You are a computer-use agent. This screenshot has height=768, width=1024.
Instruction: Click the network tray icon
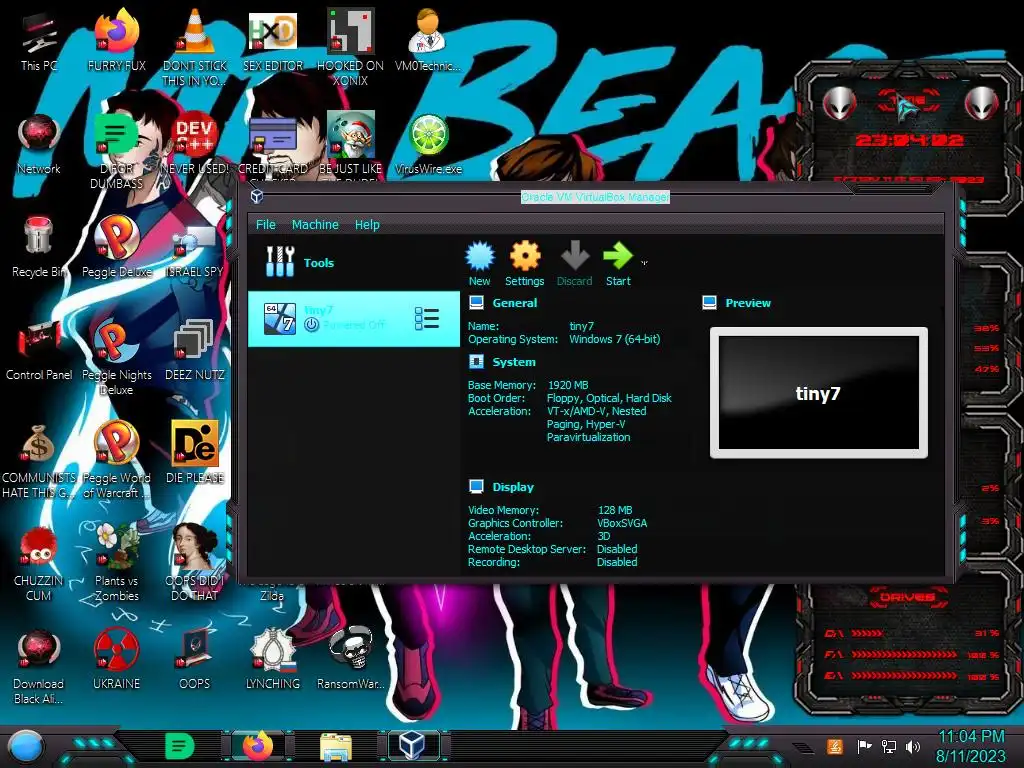click(x=888, y=746)
